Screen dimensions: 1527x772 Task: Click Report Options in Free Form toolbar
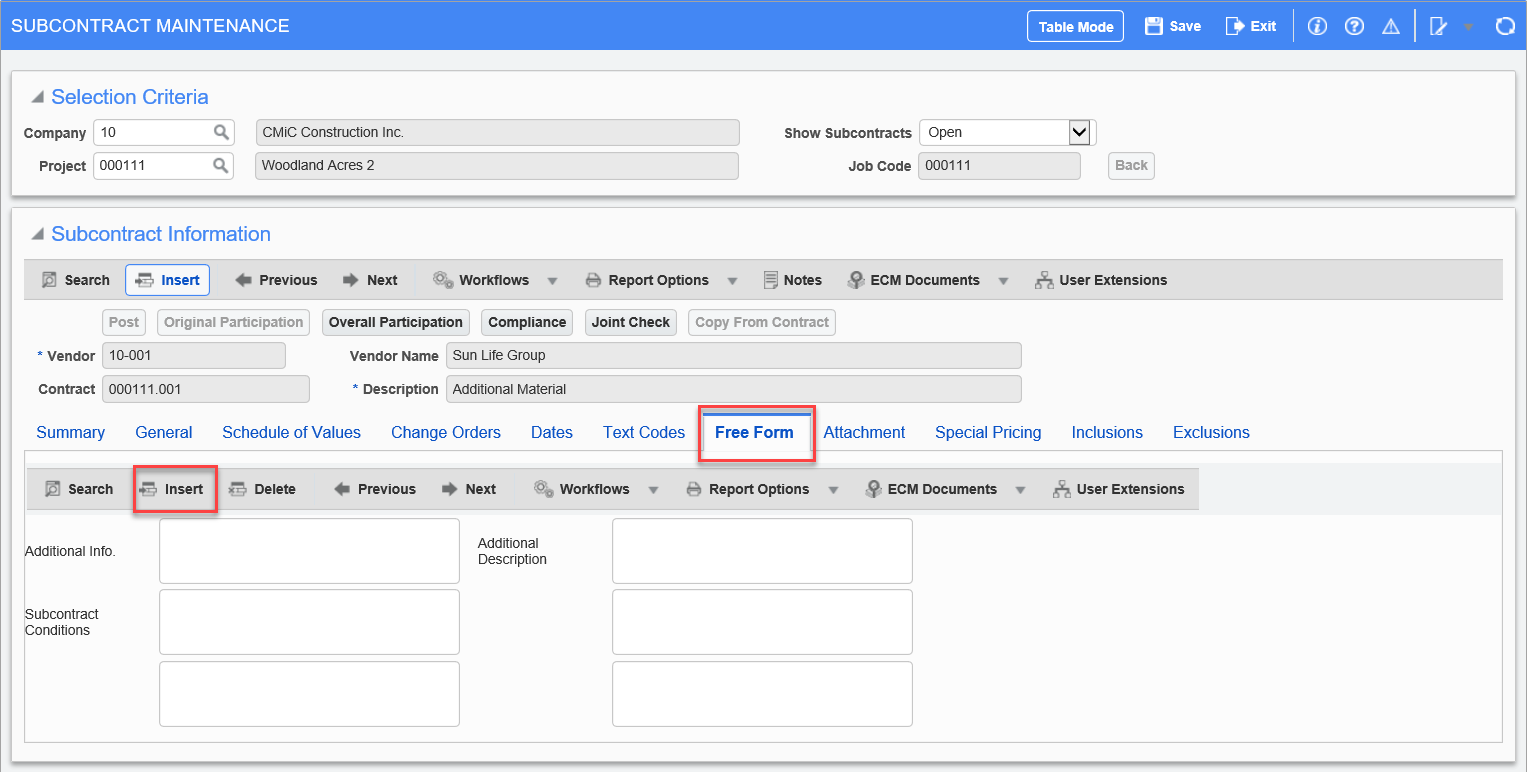[x=747, y=489]
